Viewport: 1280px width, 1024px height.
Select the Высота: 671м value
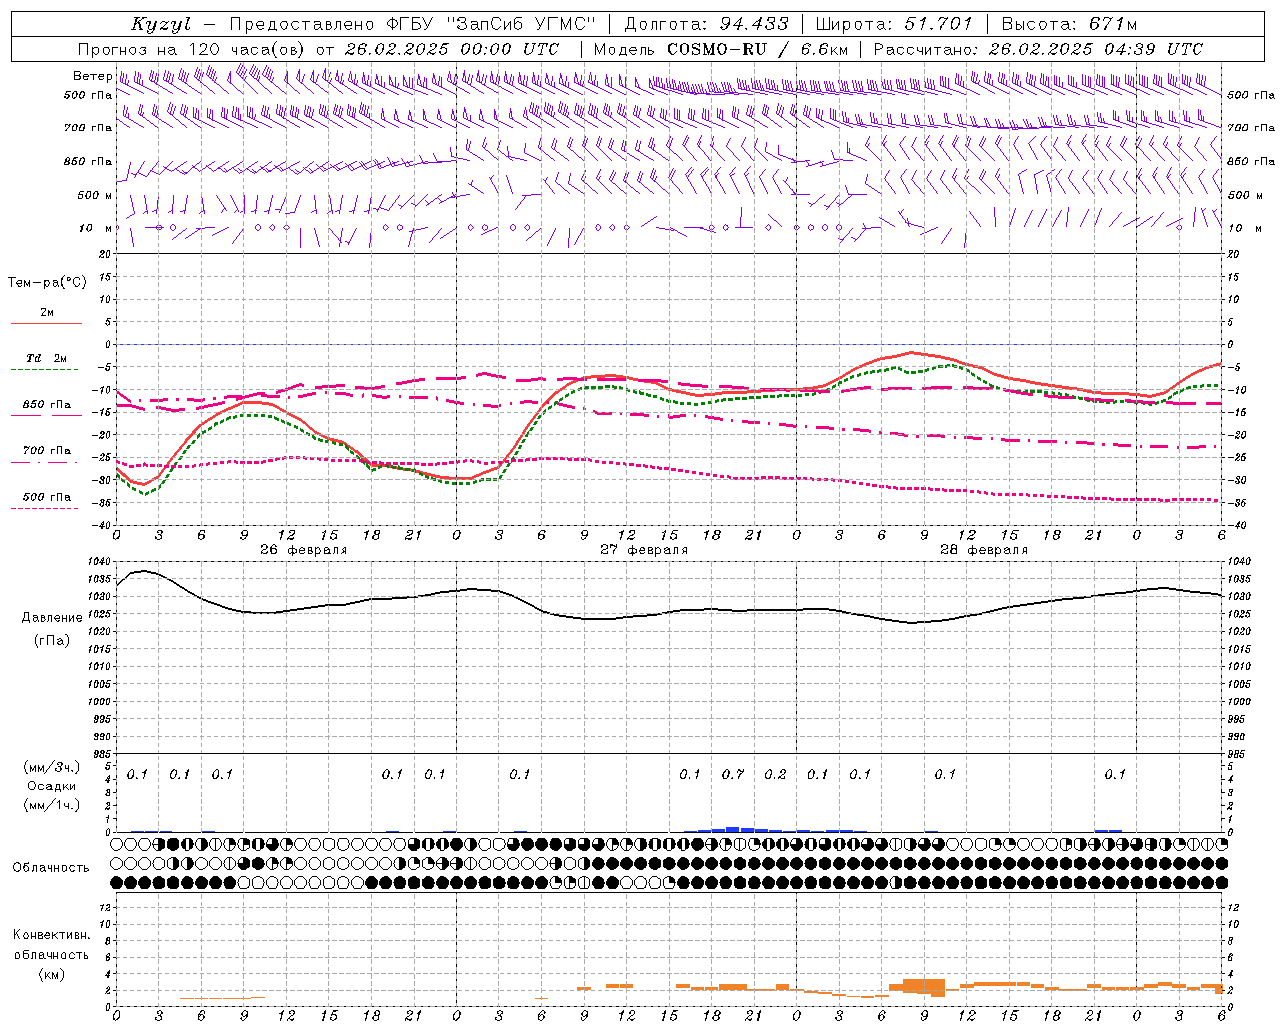[1068, 24]
